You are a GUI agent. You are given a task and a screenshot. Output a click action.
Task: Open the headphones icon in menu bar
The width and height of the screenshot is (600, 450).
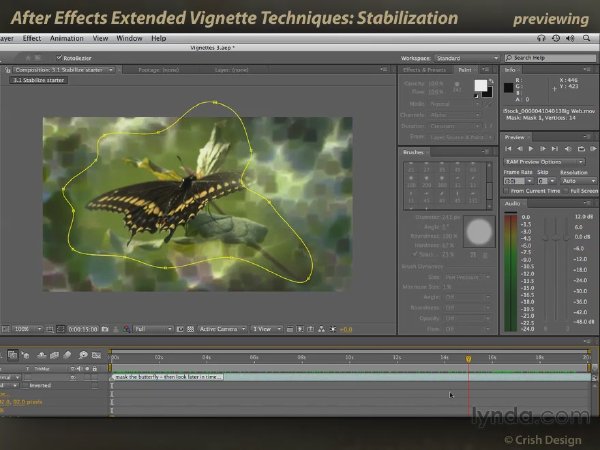541,38
